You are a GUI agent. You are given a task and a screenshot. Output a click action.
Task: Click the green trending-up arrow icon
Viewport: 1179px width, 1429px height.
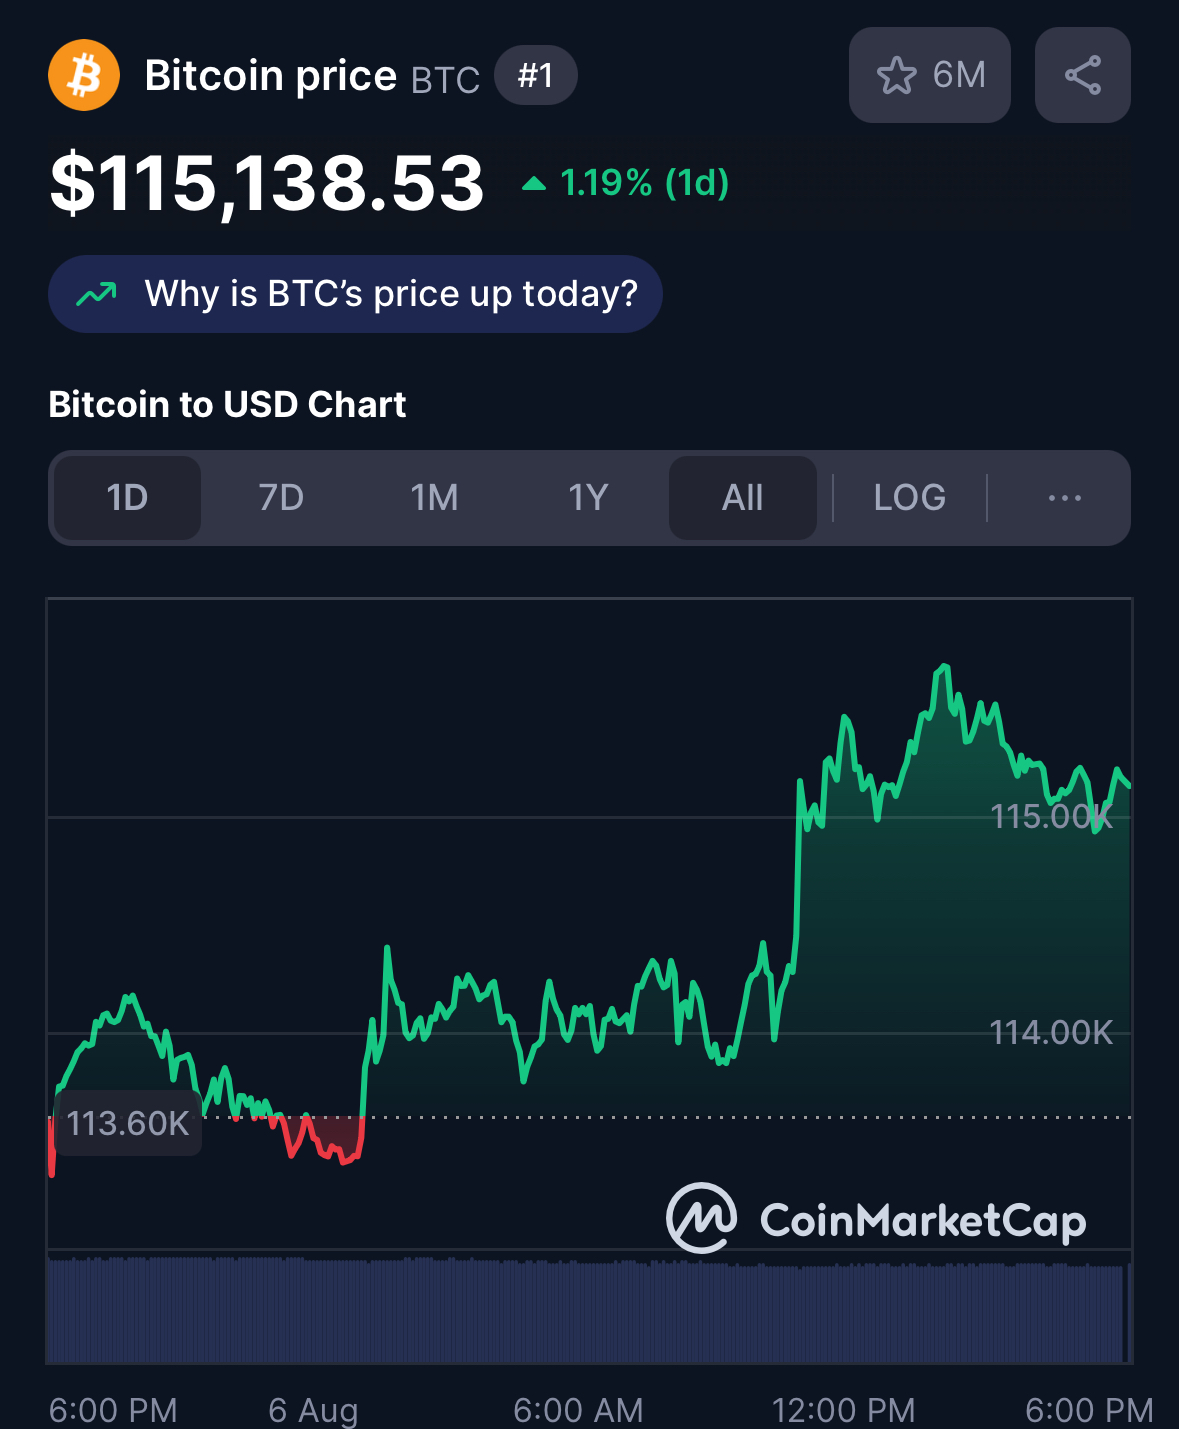tap(97, 294)
